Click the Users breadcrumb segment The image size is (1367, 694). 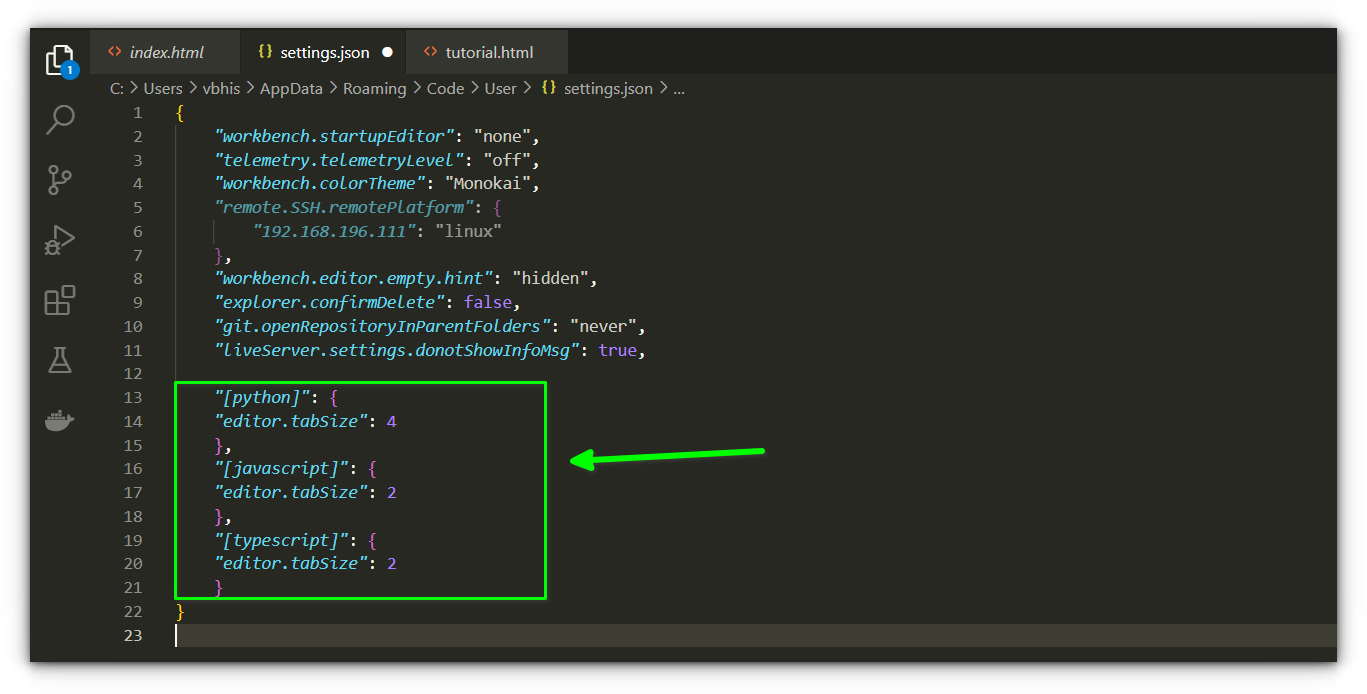click(163, 88)
